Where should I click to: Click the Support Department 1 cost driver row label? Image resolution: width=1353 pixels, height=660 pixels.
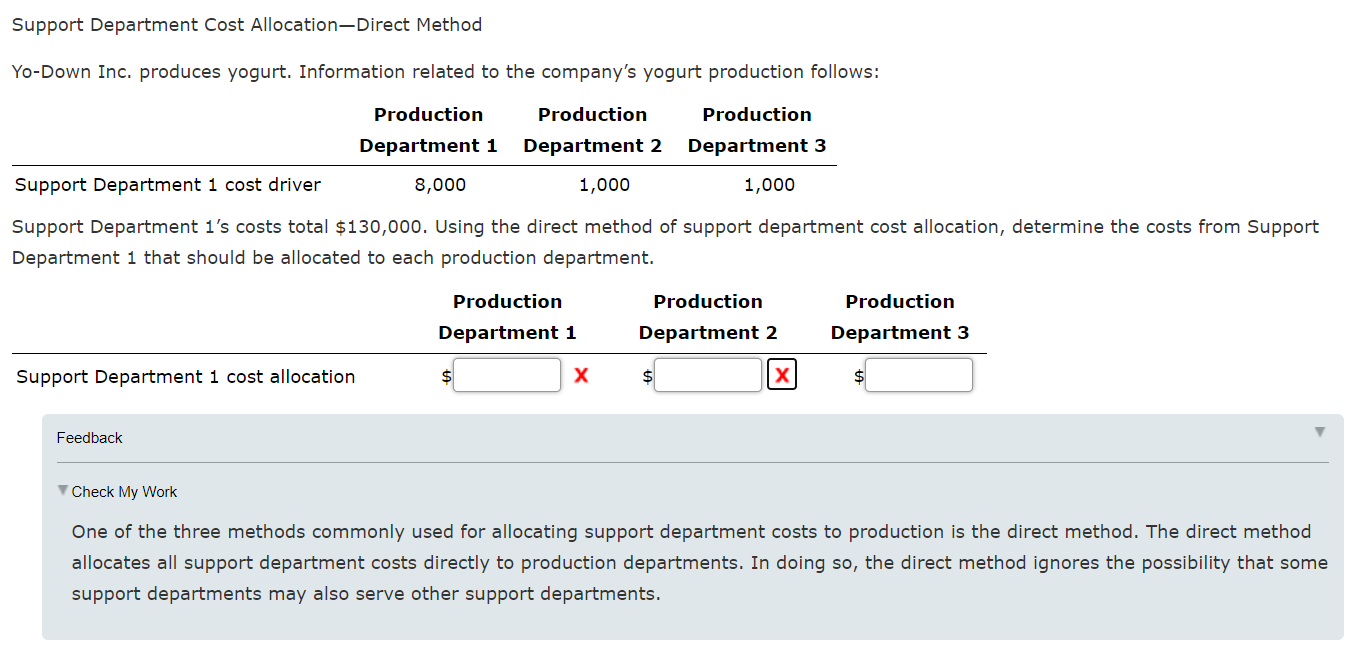167,184
